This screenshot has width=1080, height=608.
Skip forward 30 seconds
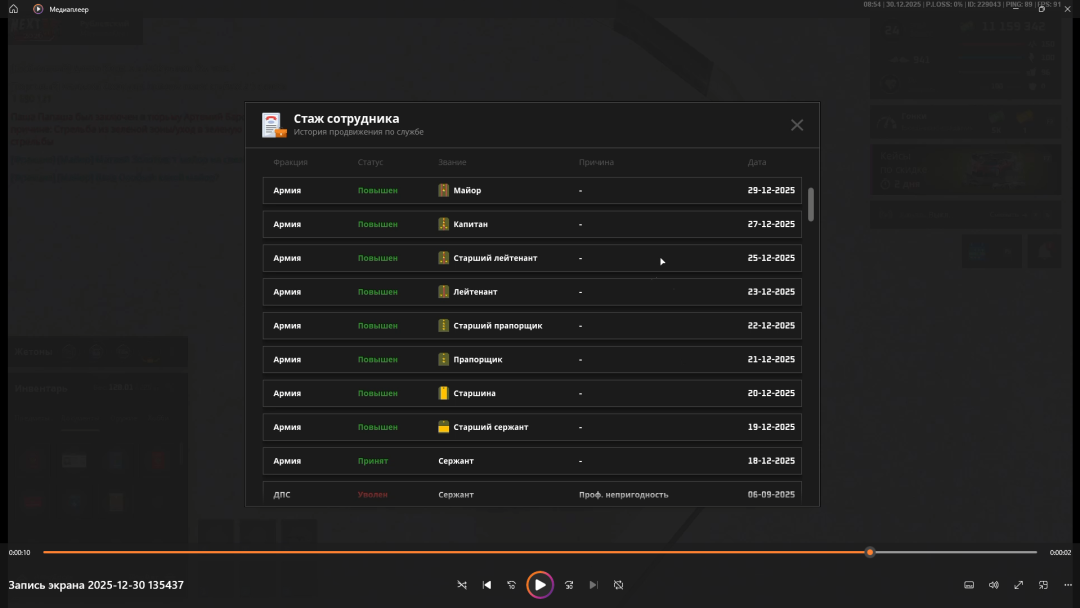coord(569,585)
